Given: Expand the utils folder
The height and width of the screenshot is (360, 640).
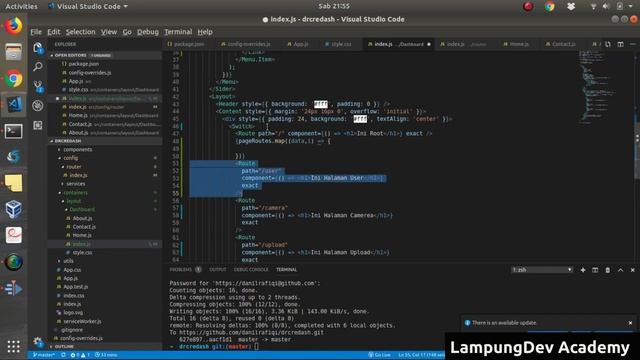Looking at the screenshot, I should pos(68,261).
